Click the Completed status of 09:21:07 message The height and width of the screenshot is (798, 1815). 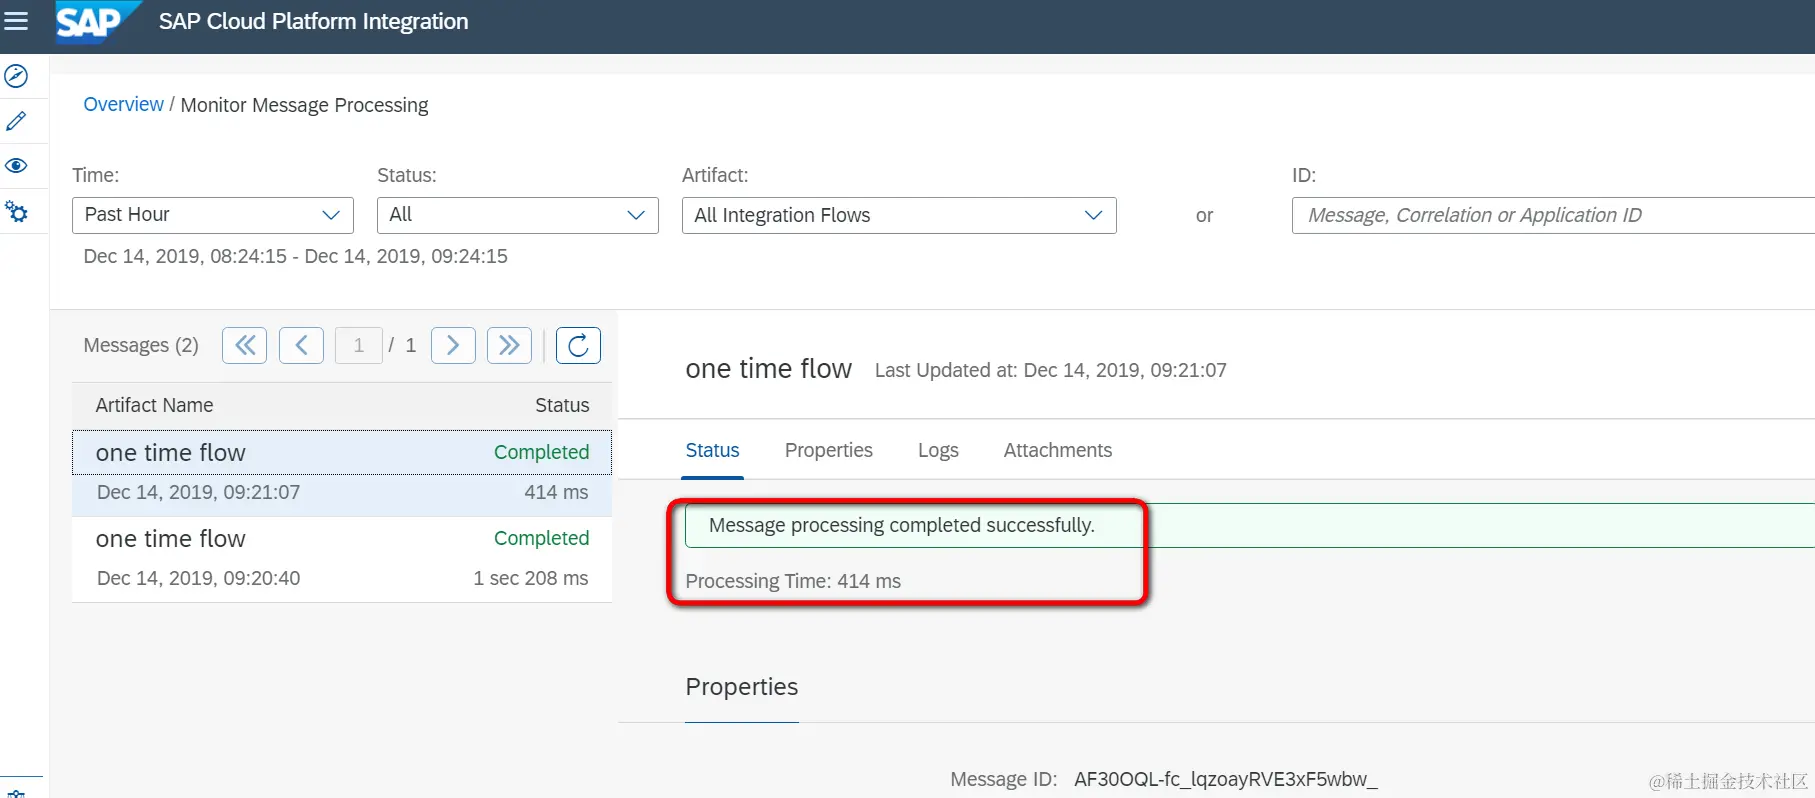(541, 452)
